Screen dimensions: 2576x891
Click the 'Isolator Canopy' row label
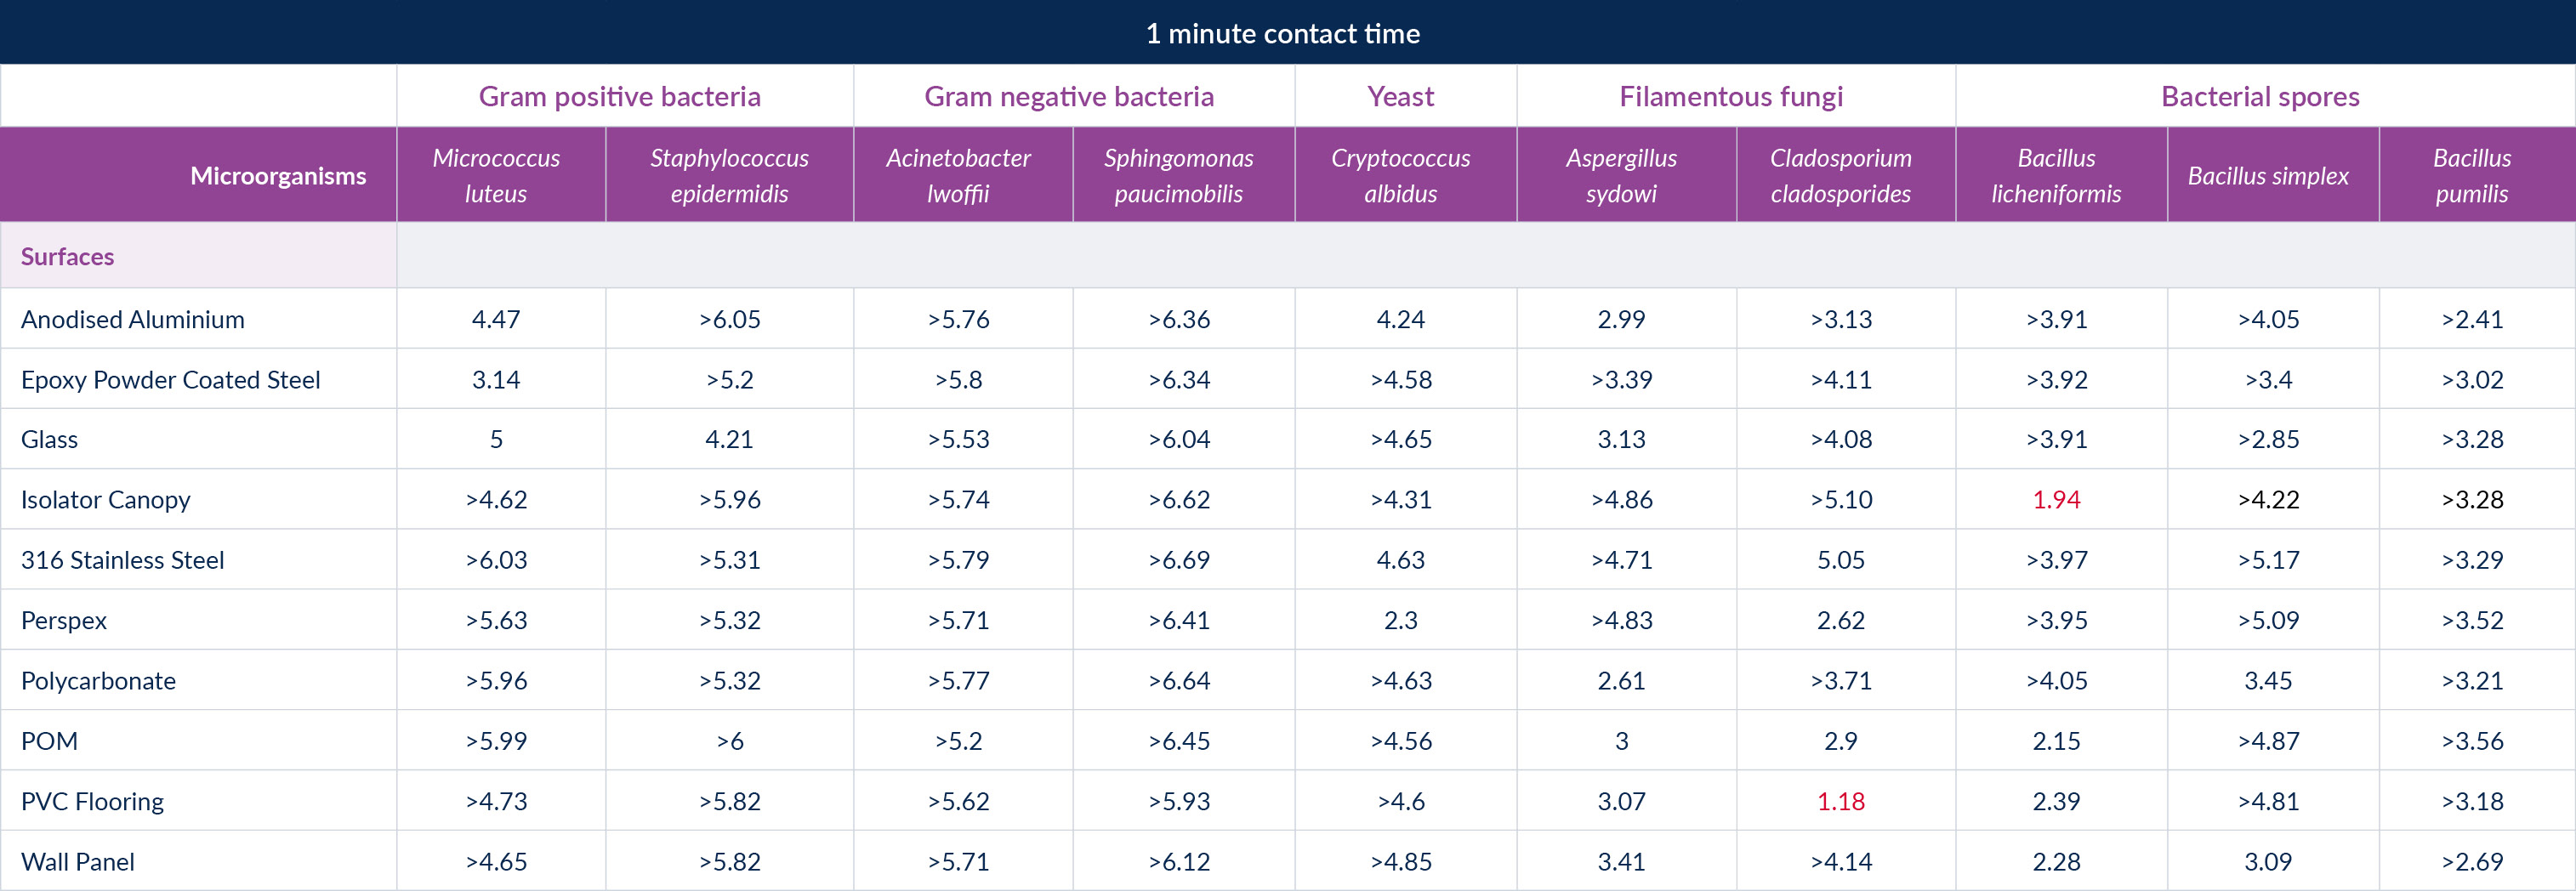click(106, 500)
